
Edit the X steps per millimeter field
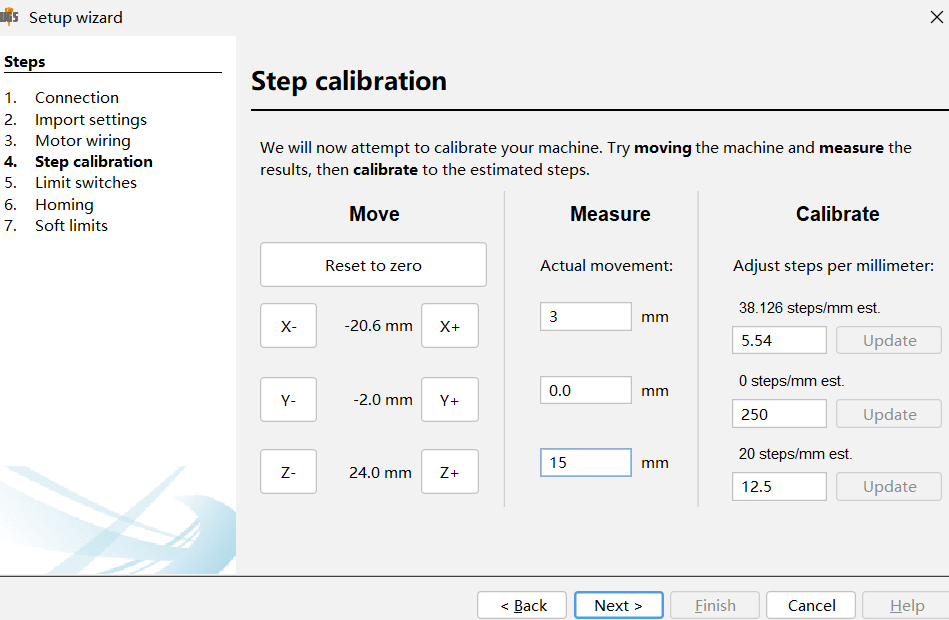779,340
